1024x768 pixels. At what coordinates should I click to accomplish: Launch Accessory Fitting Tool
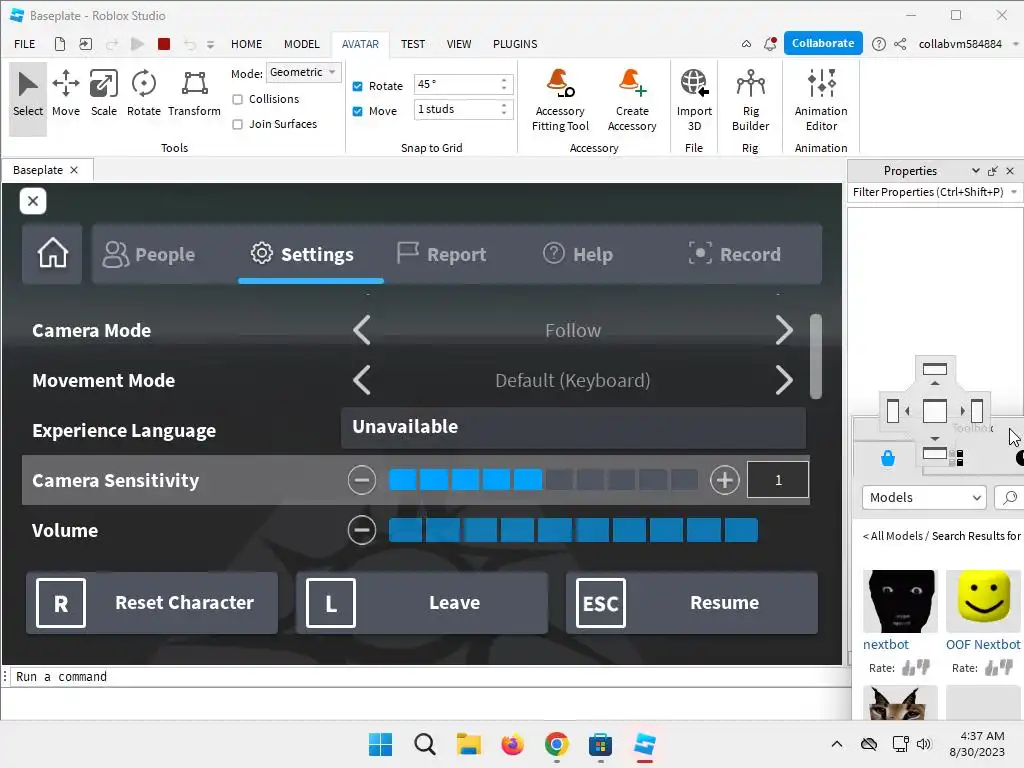[x=560, y=101]
